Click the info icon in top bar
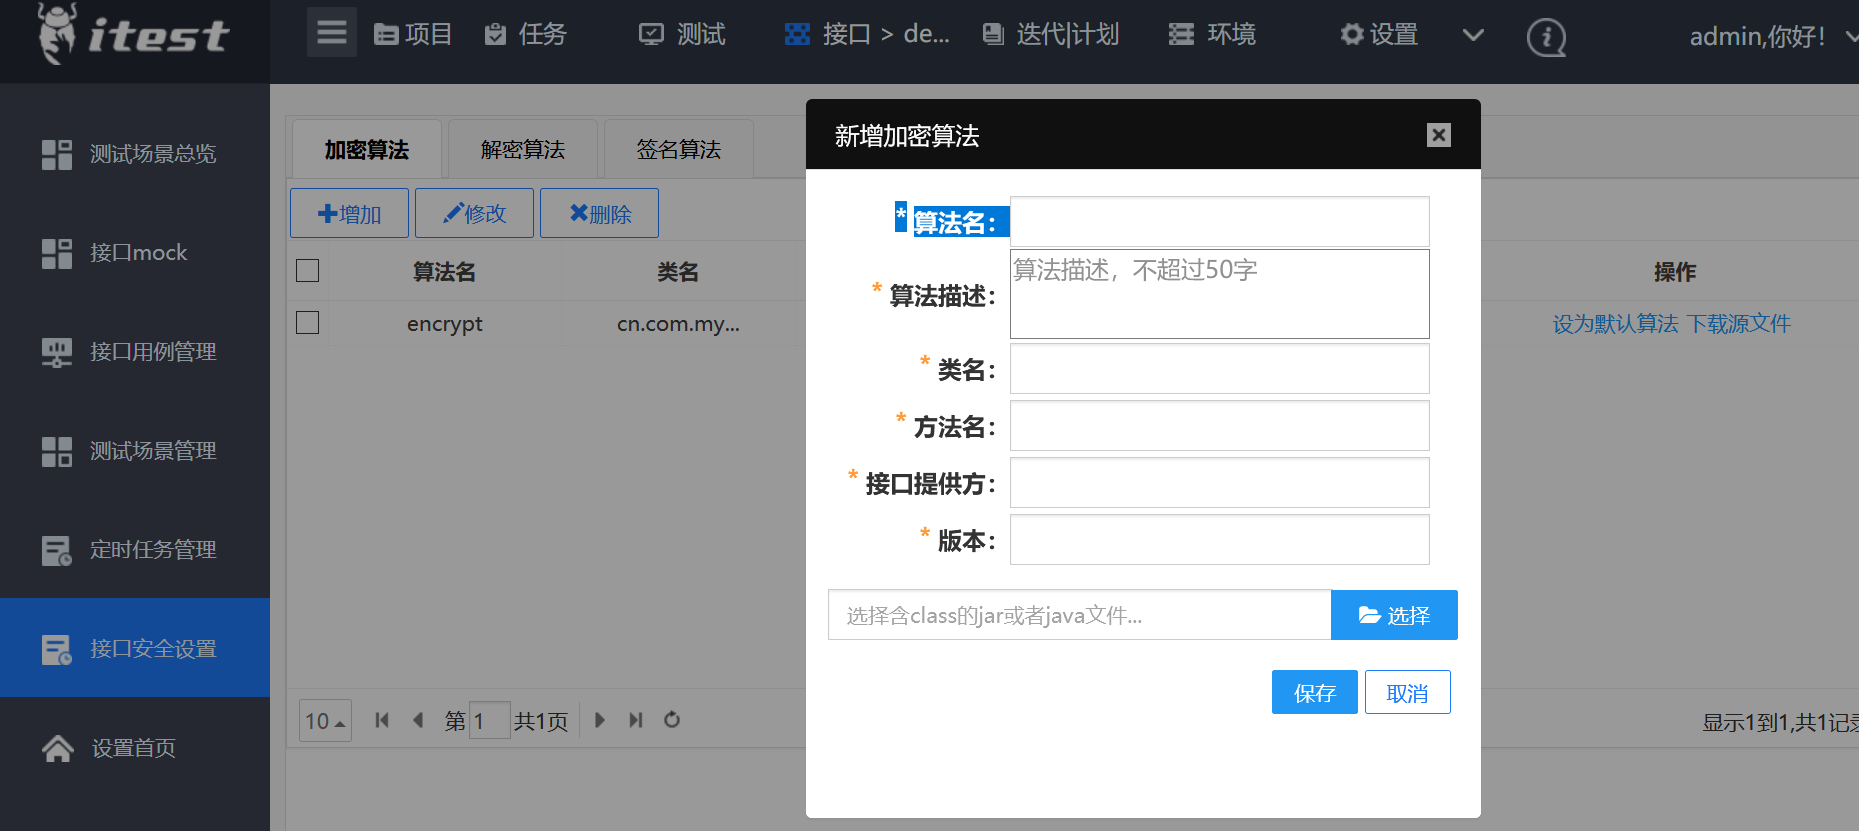Image resolution: width=1859 pixels, height=831 pixels. 1546,38
